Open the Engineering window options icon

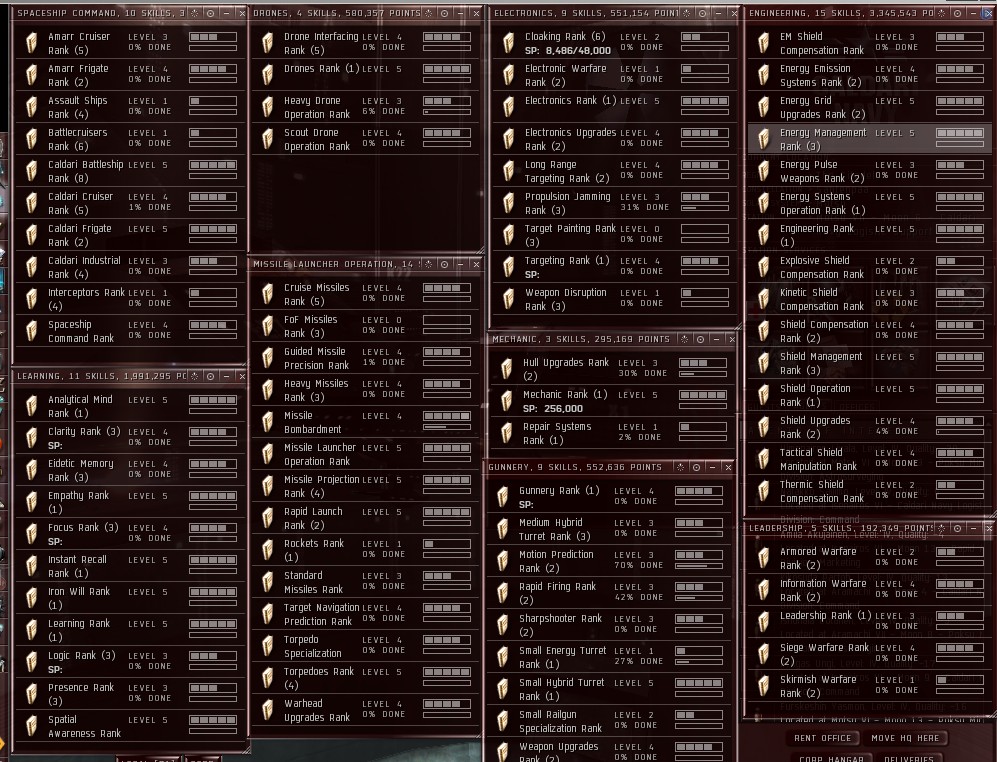pos(942,13)
